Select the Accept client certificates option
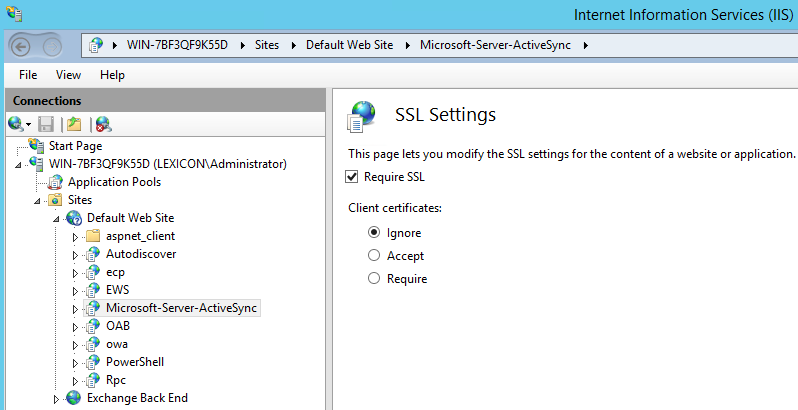The width and height of the screenshot is (798, 410). [374, 255]
